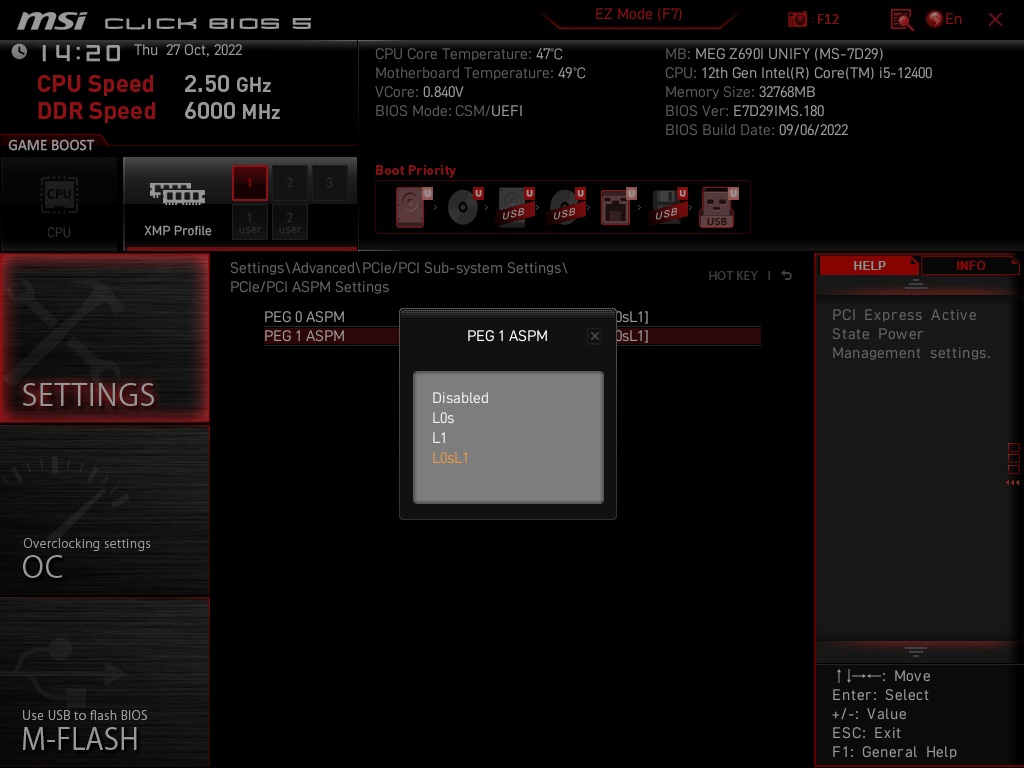This screenshot has width=1024, height=768.
Task: Click the CPU Speed 2.50 GHz value
Action: (x=227, y=84)
